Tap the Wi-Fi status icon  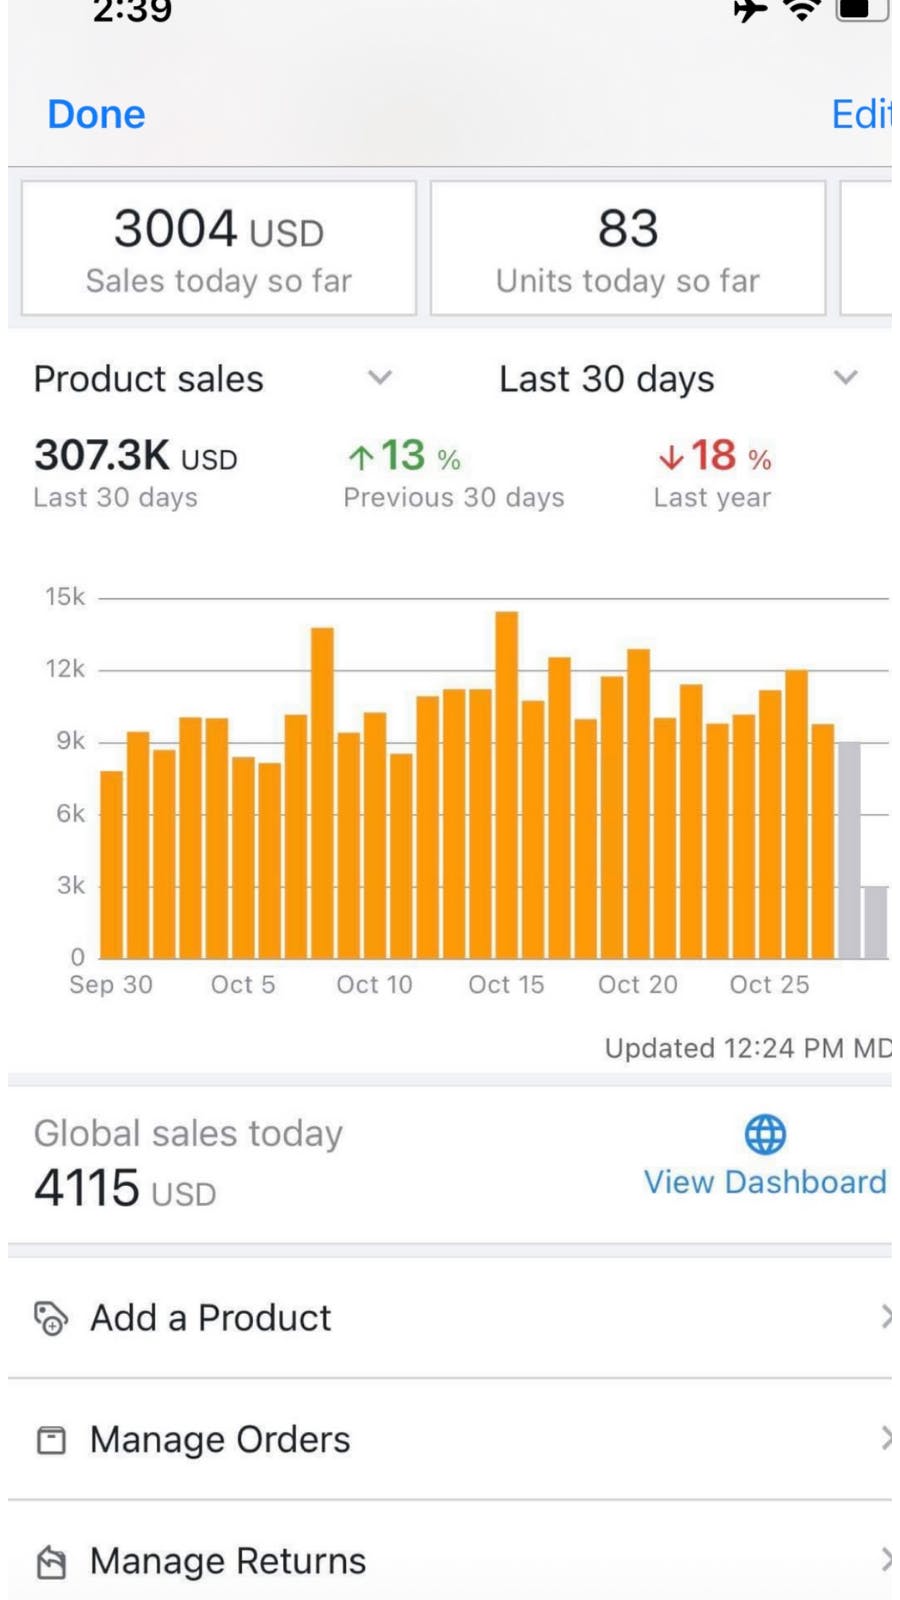coord(801,10)
